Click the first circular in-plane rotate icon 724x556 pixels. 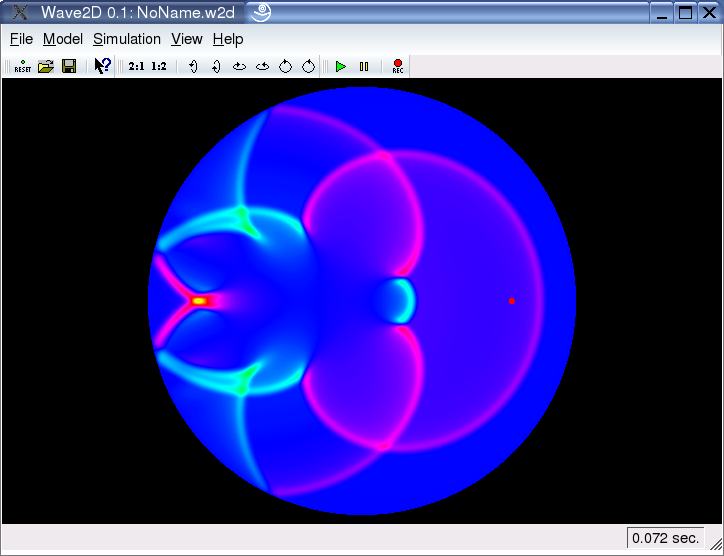[285, 66]
